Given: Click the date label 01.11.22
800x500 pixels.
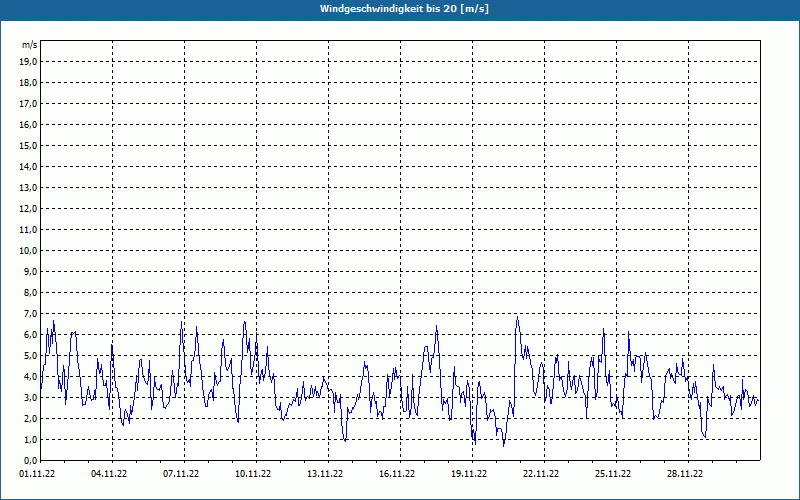Looking at the screenshot, I should point(37,474).
